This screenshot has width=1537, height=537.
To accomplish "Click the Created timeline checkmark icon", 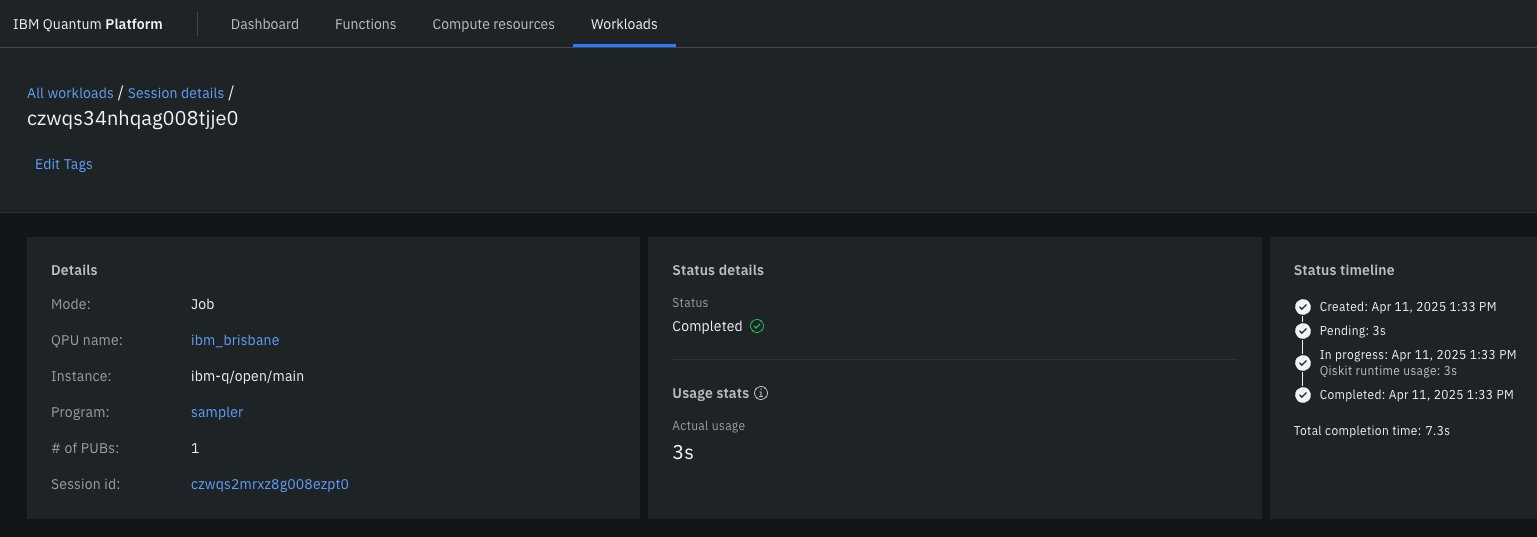I will 1302,307.
